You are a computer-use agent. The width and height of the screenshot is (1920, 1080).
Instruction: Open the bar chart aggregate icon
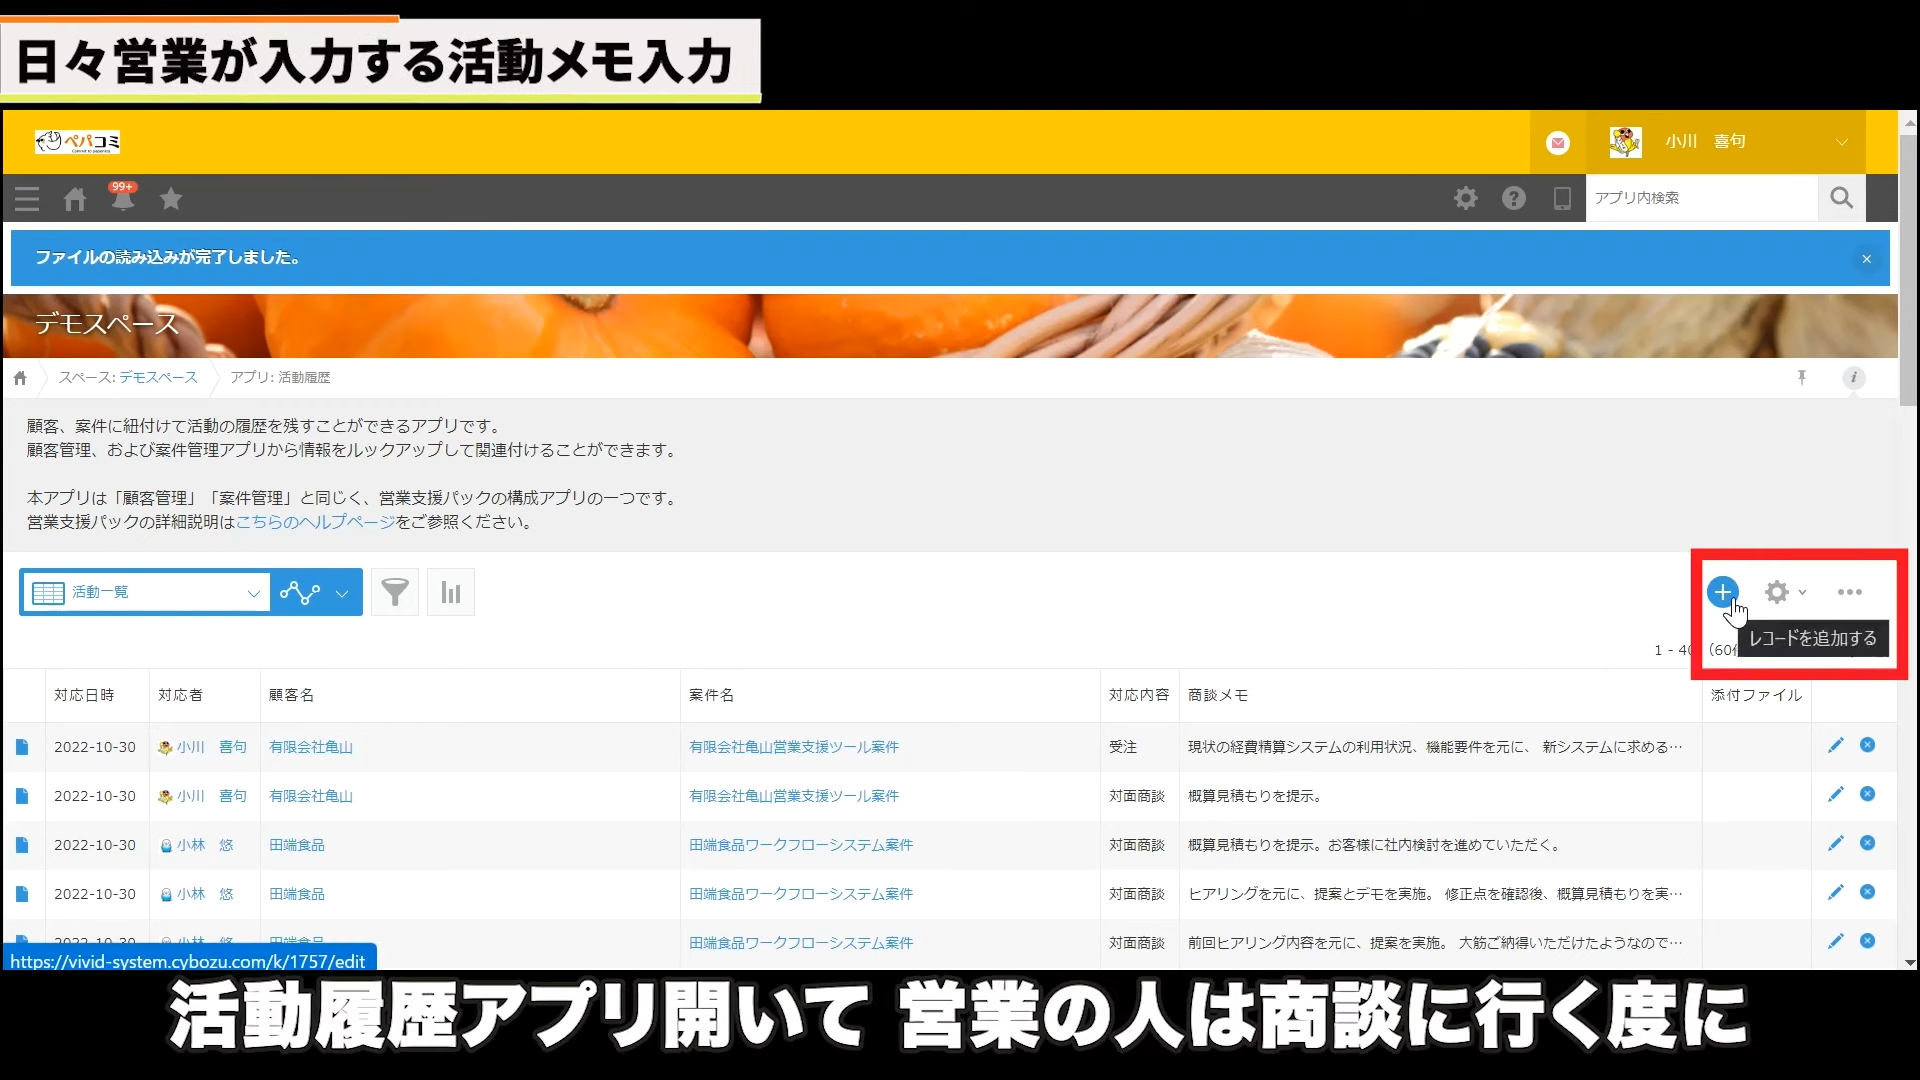pos(451,593)
